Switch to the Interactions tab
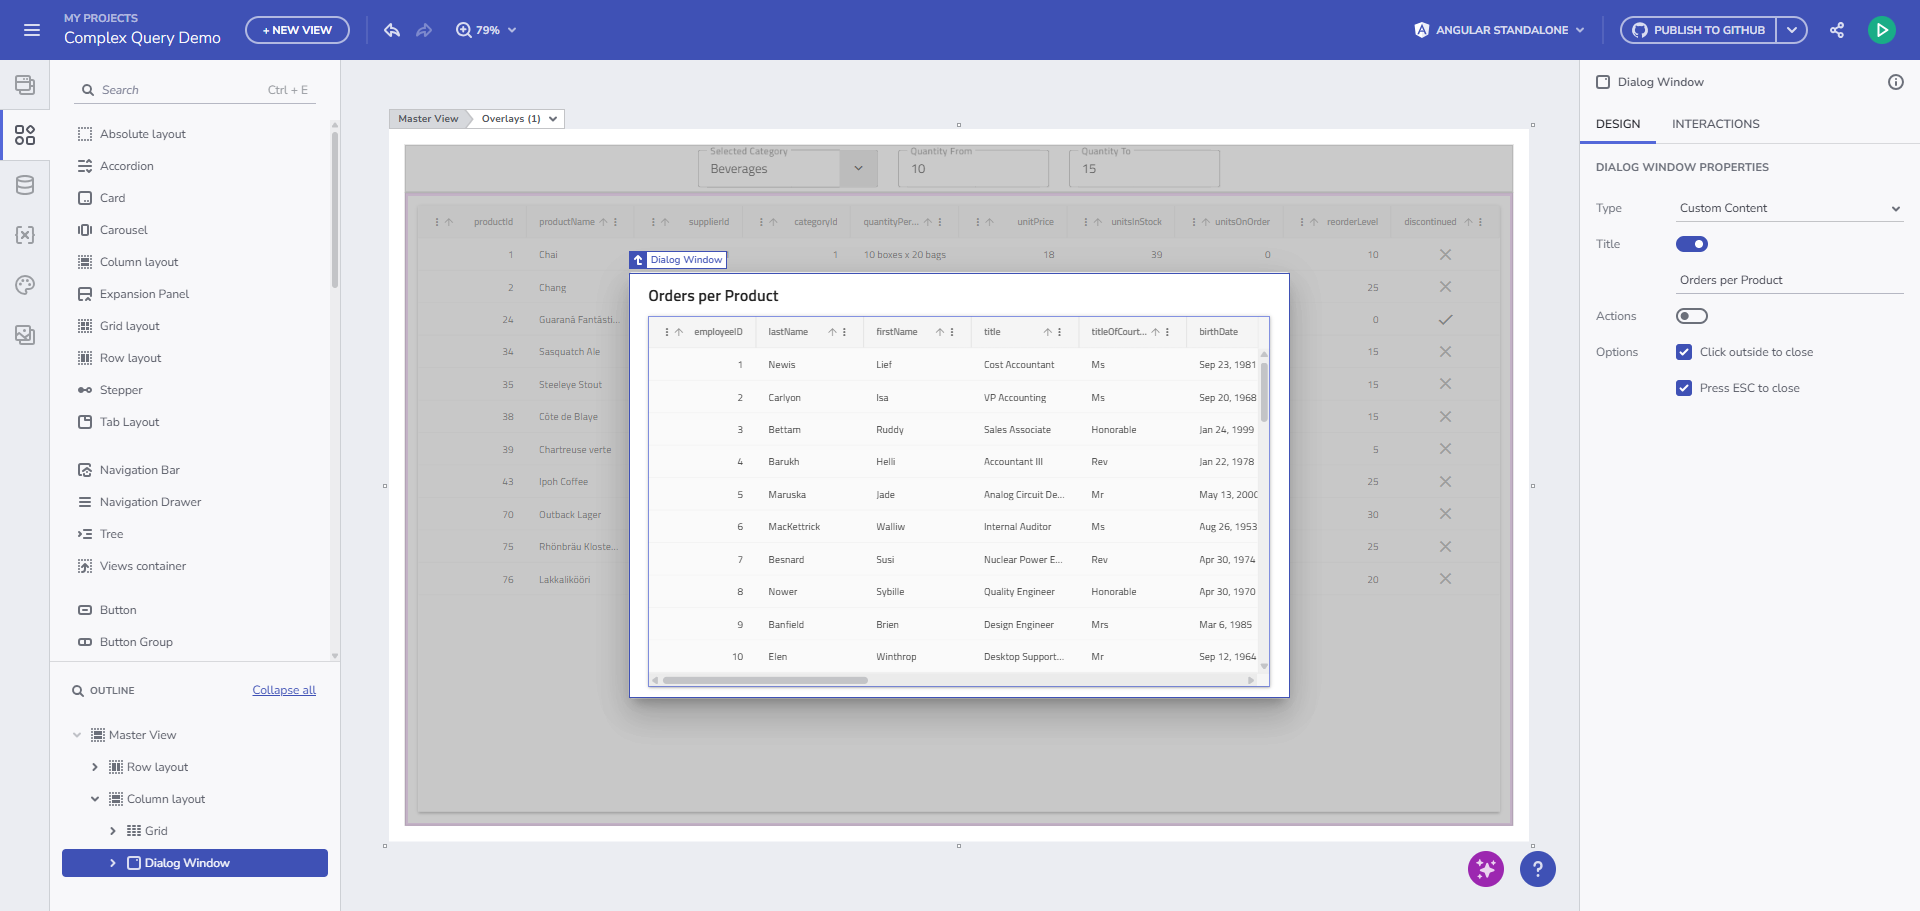The image size is (1920, 911). pos(1715,124)
